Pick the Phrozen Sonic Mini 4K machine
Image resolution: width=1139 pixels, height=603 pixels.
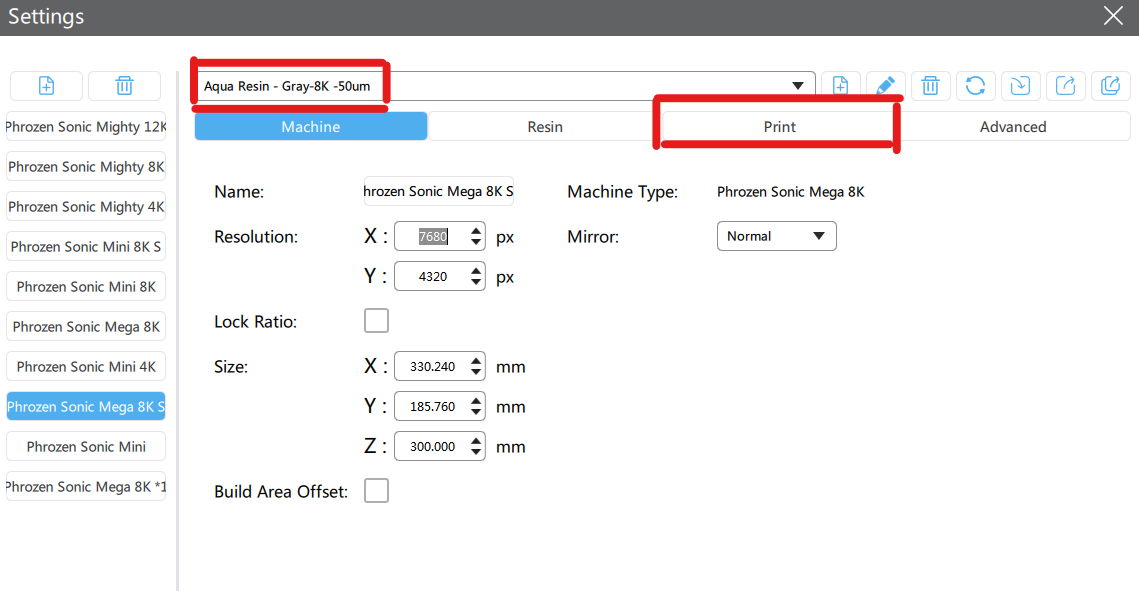pyautogui.click(x=86, y=366)
